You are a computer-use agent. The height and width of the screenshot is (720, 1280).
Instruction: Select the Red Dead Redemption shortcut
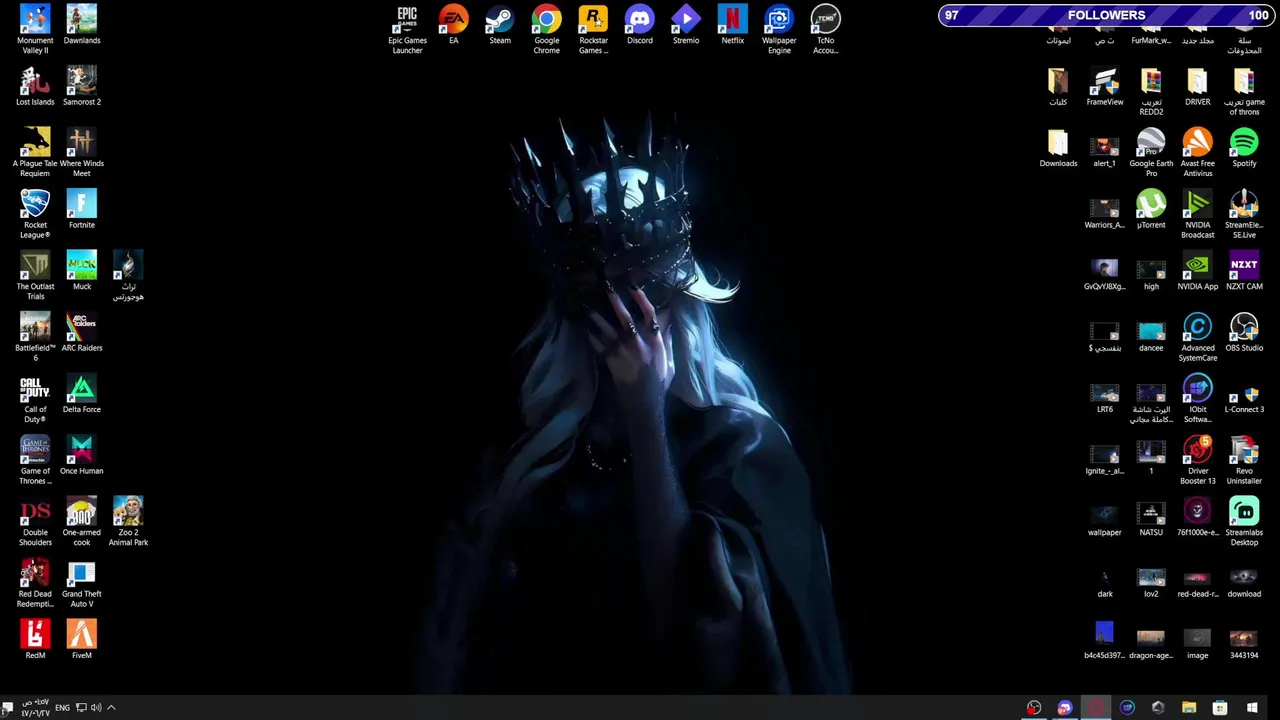coord(35,583)
